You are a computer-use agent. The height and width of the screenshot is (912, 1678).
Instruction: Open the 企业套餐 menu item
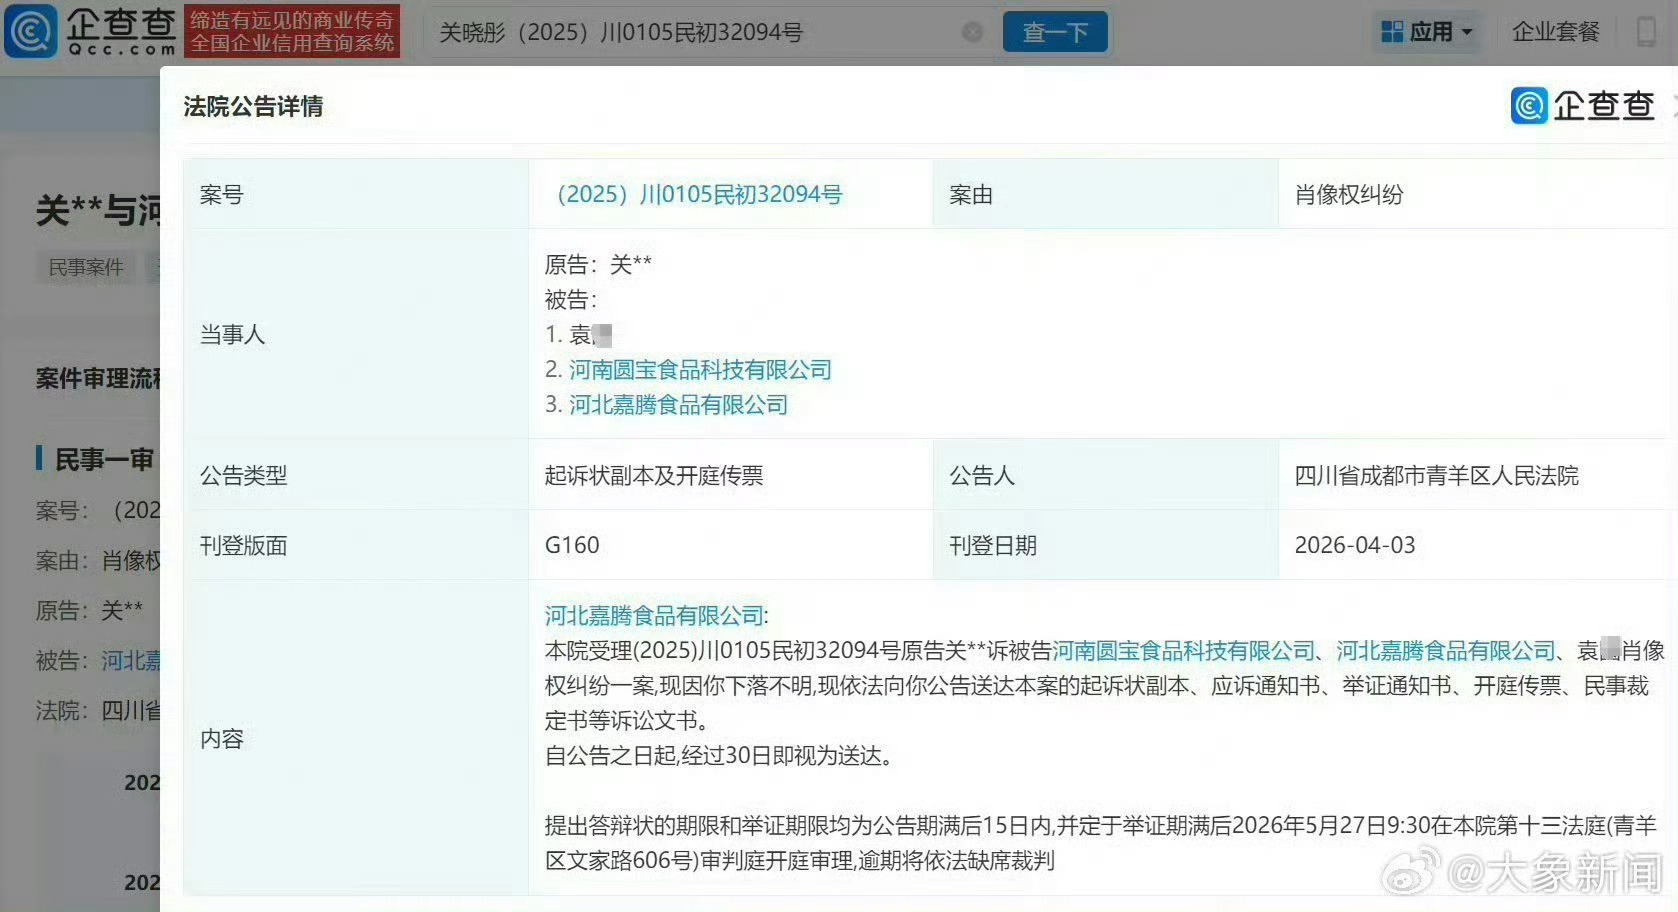pyautogui.click(x=1556, y=31)
